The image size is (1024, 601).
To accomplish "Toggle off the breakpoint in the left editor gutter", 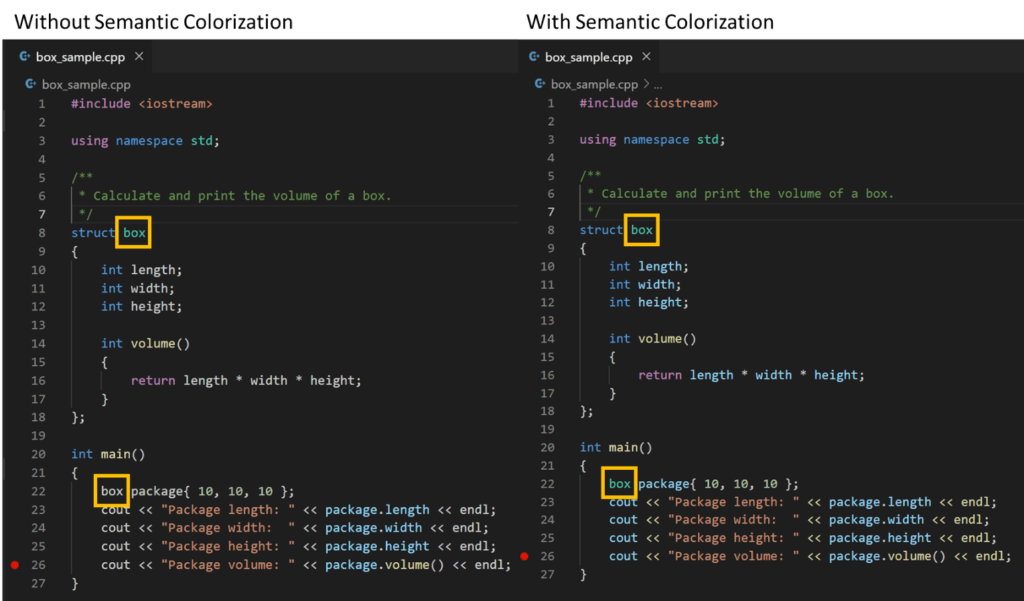I will click(14, 564).
